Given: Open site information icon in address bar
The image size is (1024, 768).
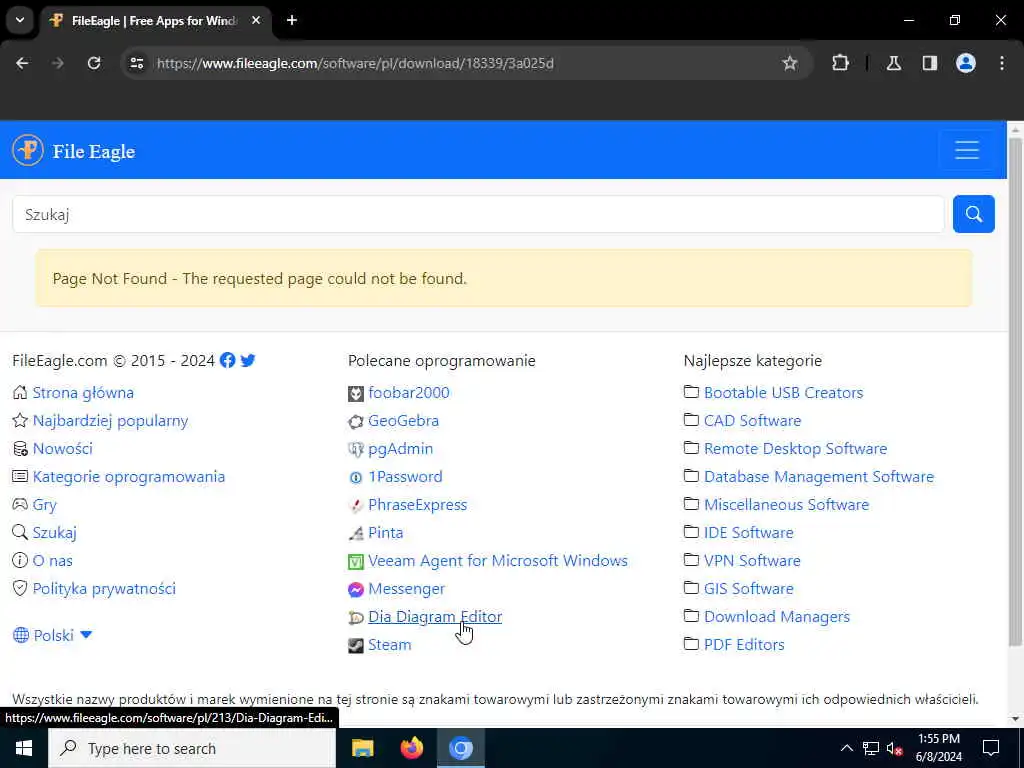Looking at the screenshot, I should coord(136,63).
